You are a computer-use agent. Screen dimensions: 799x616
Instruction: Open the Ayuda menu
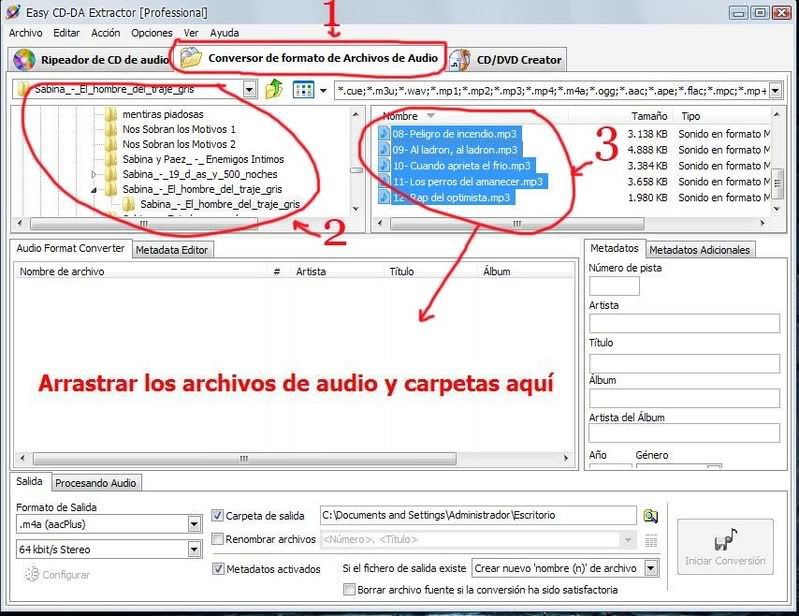[224, 33]
